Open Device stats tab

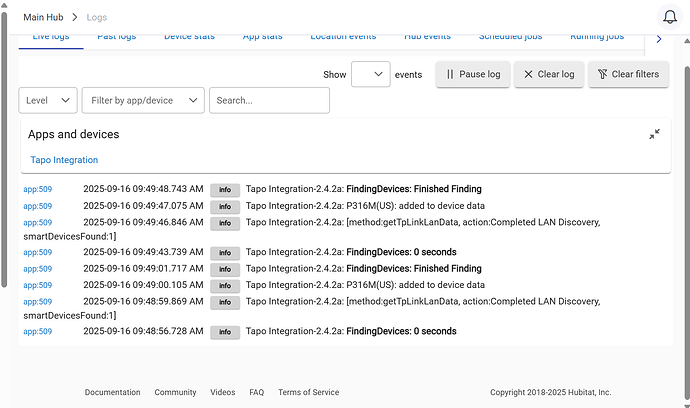point(189,37)
